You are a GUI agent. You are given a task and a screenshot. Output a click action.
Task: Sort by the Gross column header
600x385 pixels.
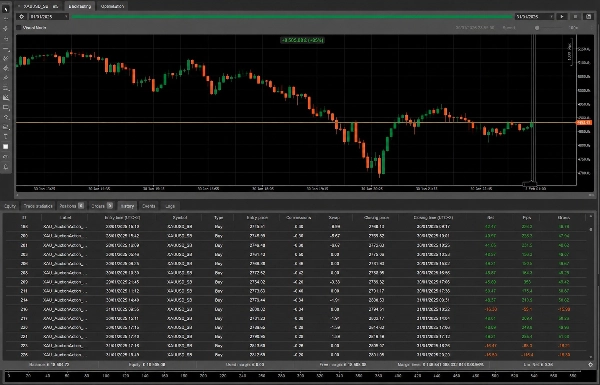[x=563, y=218]
